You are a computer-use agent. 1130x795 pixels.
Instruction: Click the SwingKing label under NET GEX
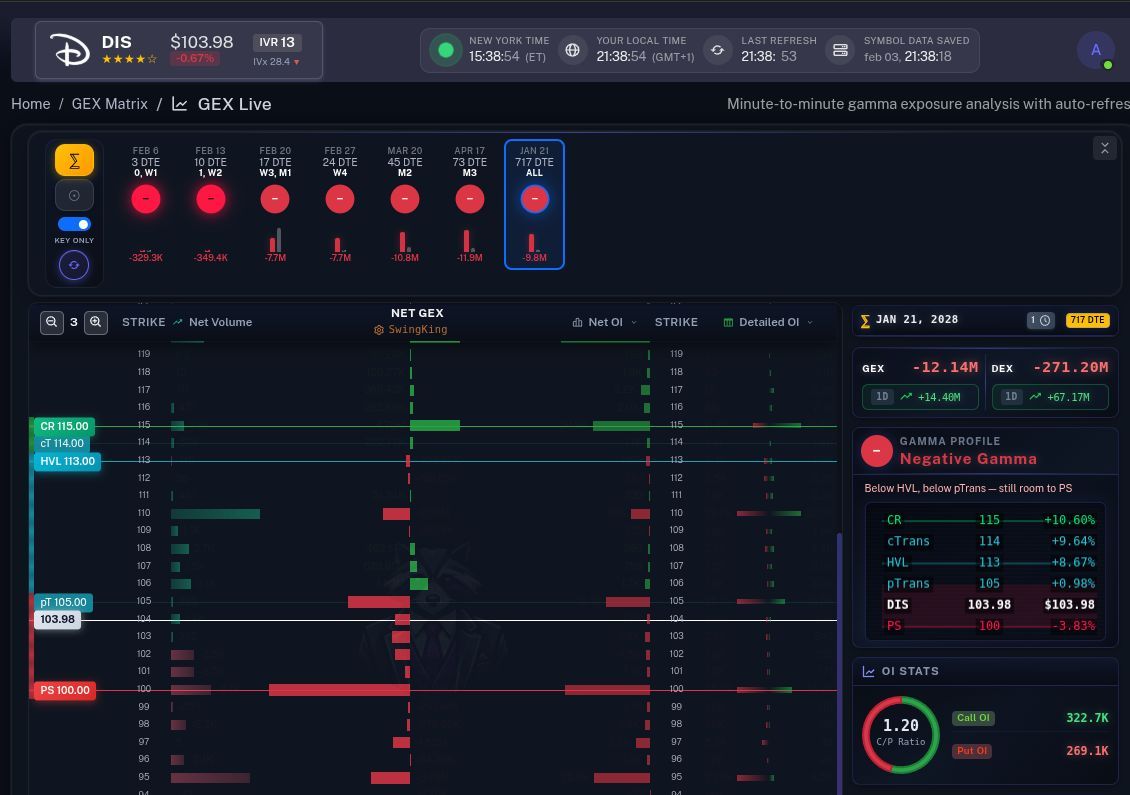(411, 329)
